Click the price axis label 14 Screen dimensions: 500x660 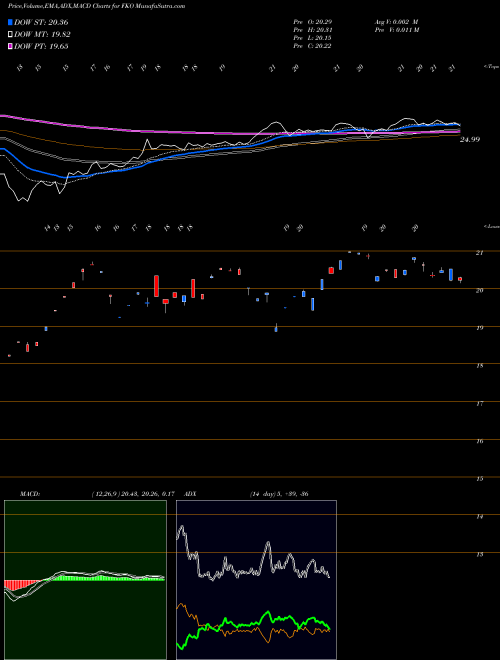click(479, 516)
